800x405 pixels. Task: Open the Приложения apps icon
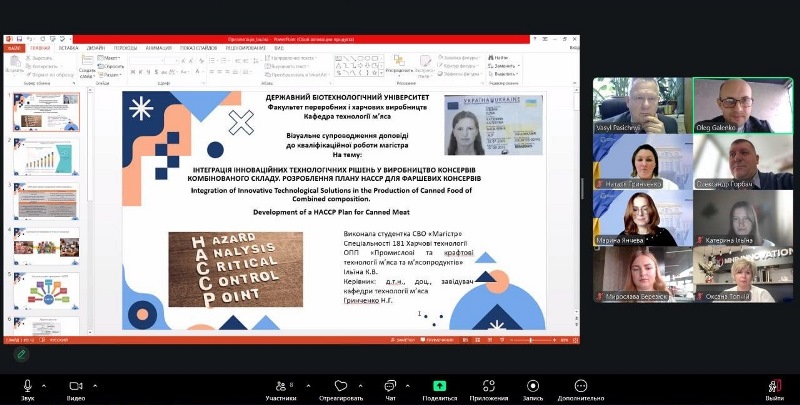(489, 386)
